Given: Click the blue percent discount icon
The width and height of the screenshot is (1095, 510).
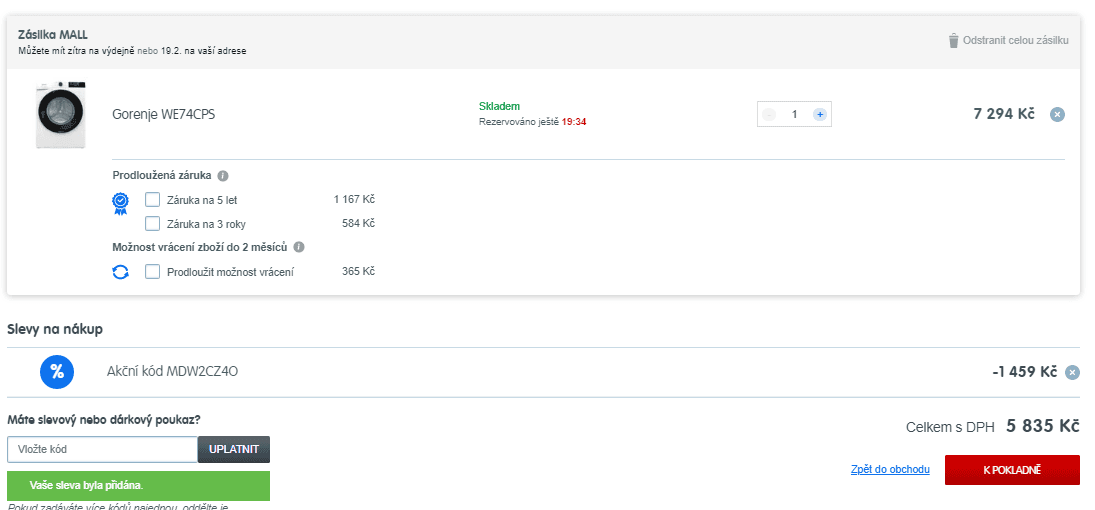Looking at the screenshot, I should coord(57,372).
